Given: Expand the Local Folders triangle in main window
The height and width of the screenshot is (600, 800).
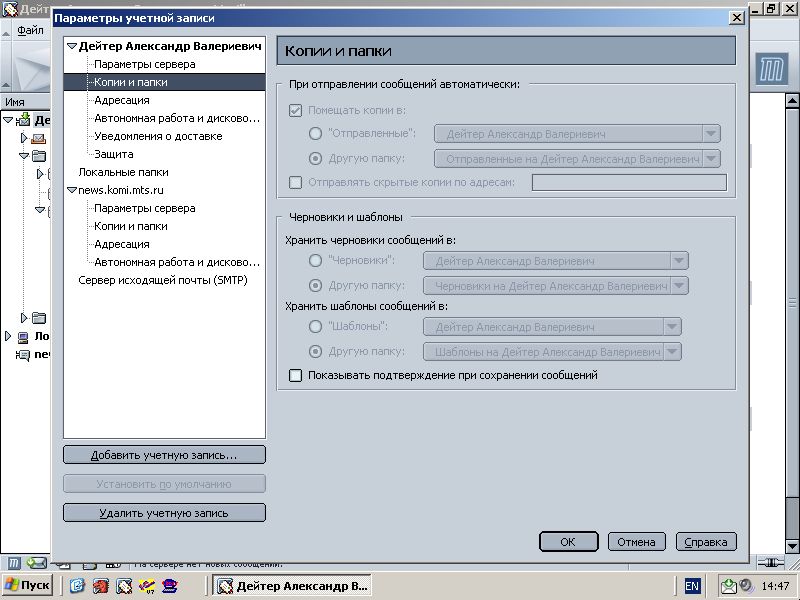Looking at the screenshot, I should pos(8,336).
